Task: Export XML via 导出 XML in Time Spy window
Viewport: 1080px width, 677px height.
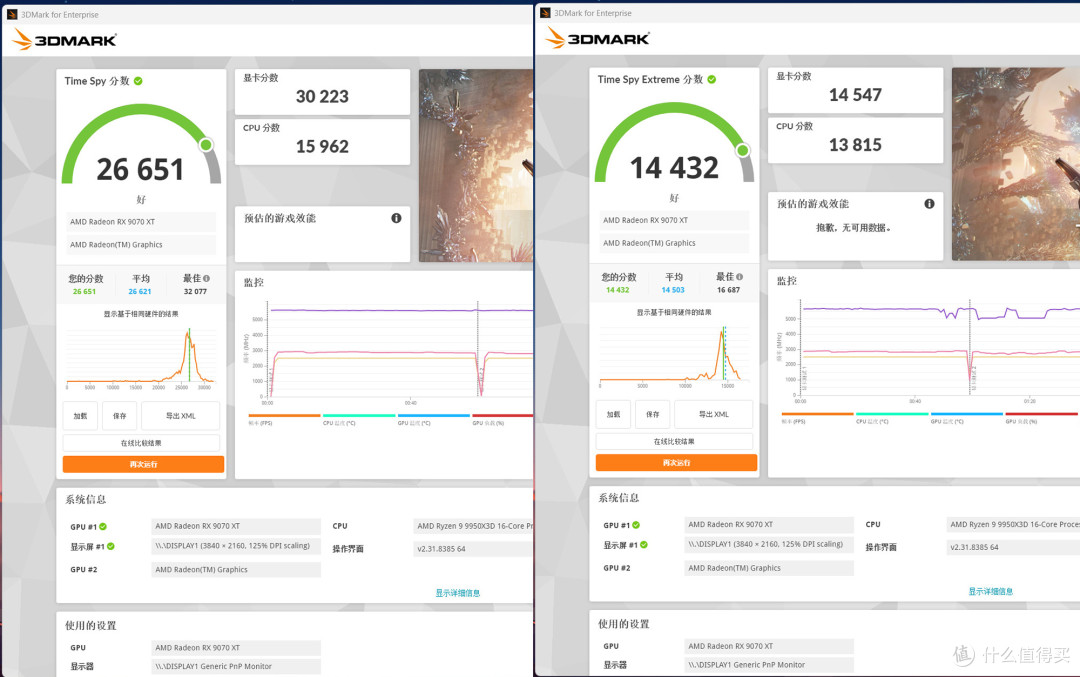Action: click(x=180, y=416)
